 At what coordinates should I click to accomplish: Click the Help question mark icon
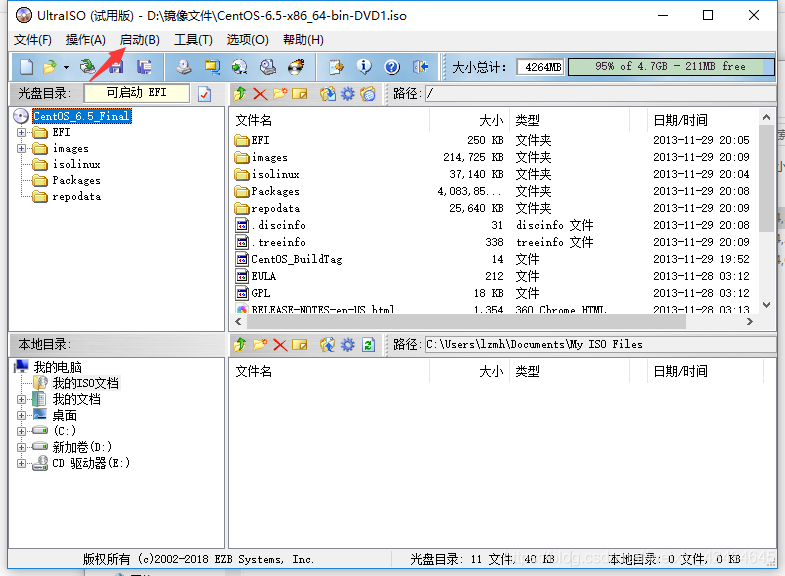pos(392,67)
